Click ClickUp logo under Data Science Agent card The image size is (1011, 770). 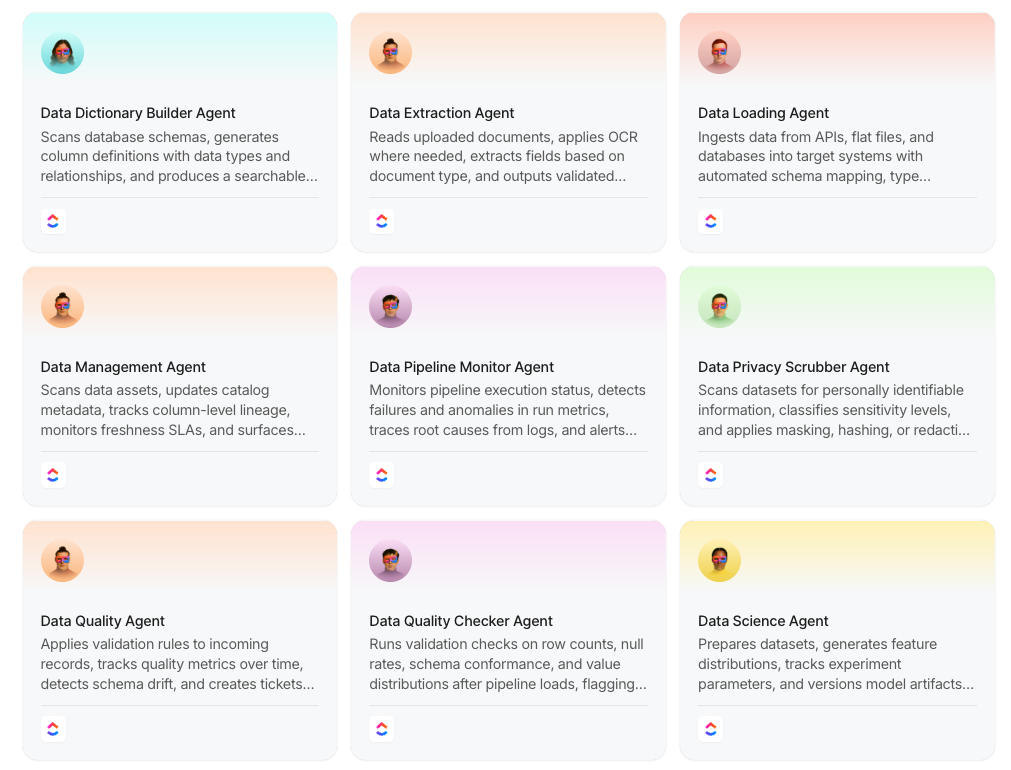[x=711, y=729]
